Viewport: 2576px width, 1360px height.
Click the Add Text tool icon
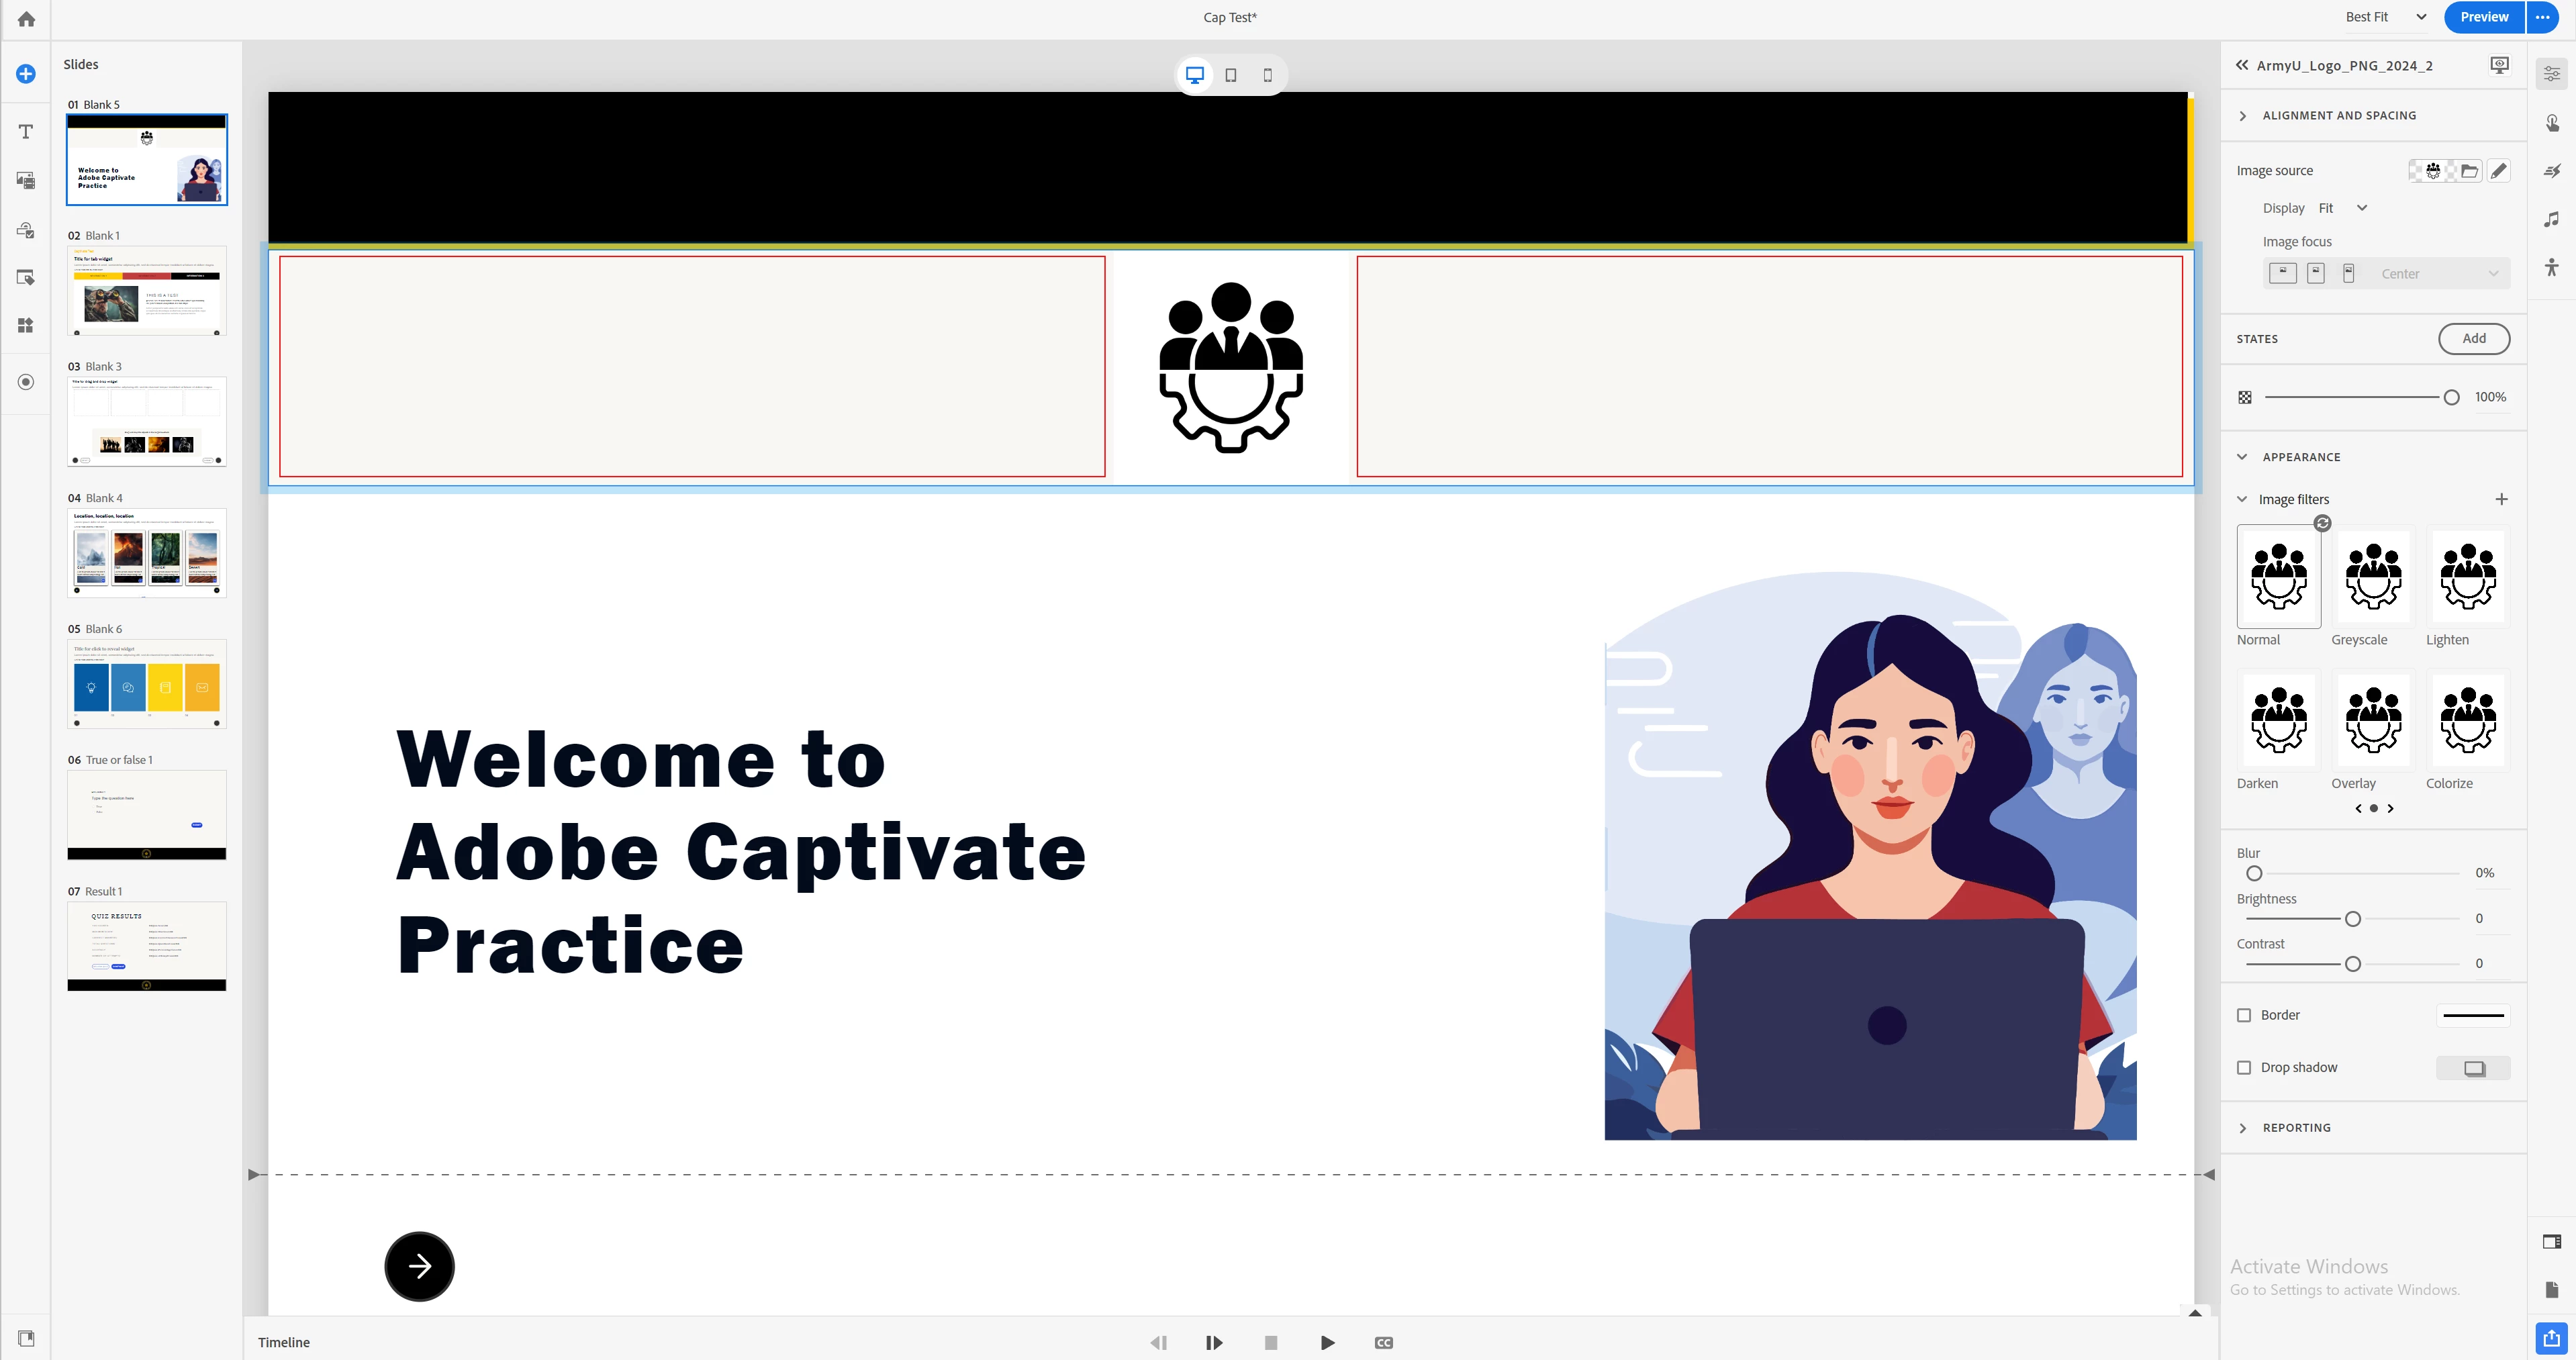tap(26, 132)
